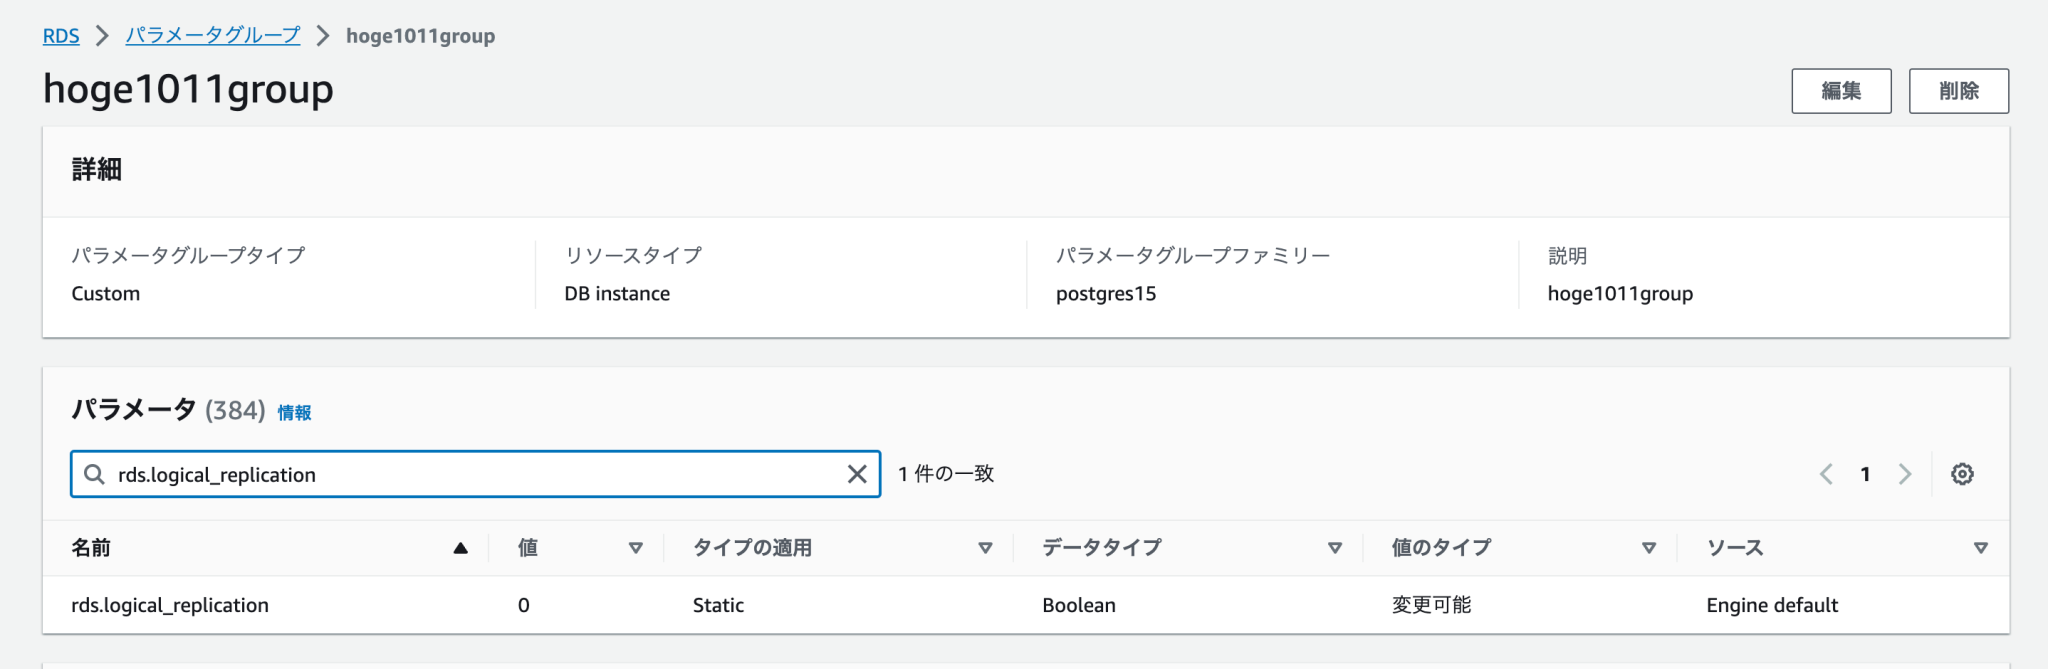
Task: Open table preferences gear icon
Action: [x=1962, y=474]
